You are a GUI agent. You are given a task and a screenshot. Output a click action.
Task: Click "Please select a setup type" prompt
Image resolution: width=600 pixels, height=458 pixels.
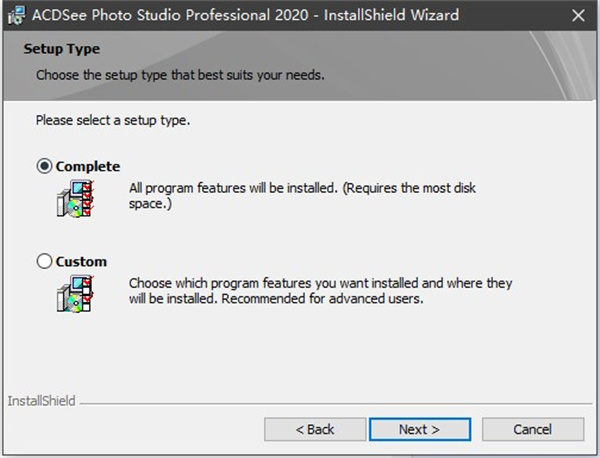pos(113,120)
